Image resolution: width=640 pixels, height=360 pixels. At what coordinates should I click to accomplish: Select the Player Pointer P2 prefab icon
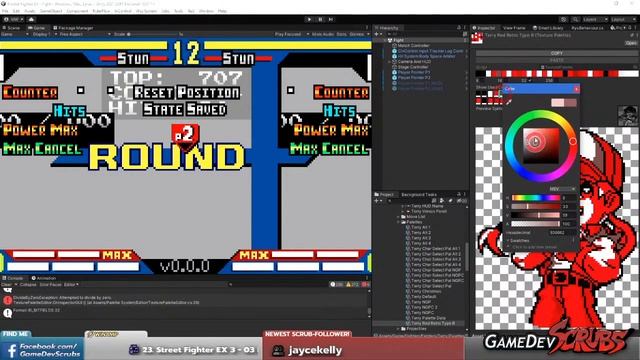click(394, 78)
